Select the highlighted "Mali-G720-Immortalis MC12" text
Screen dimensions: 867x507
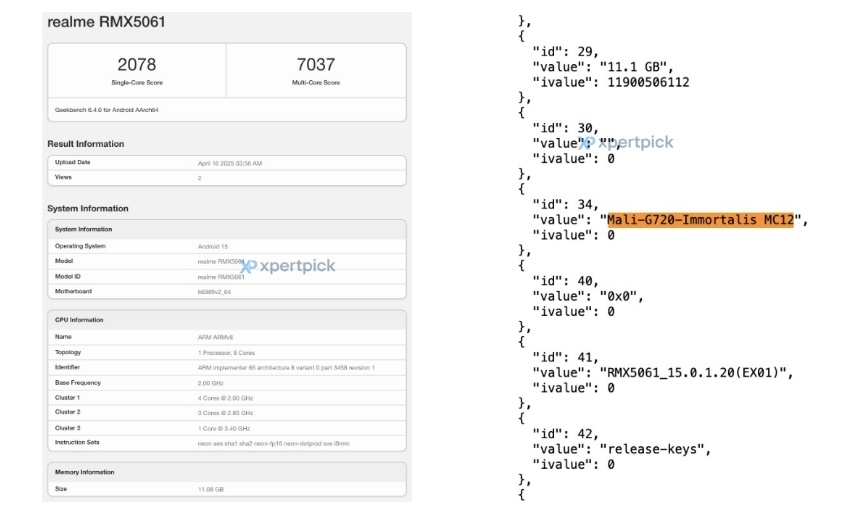click(701, 219)
